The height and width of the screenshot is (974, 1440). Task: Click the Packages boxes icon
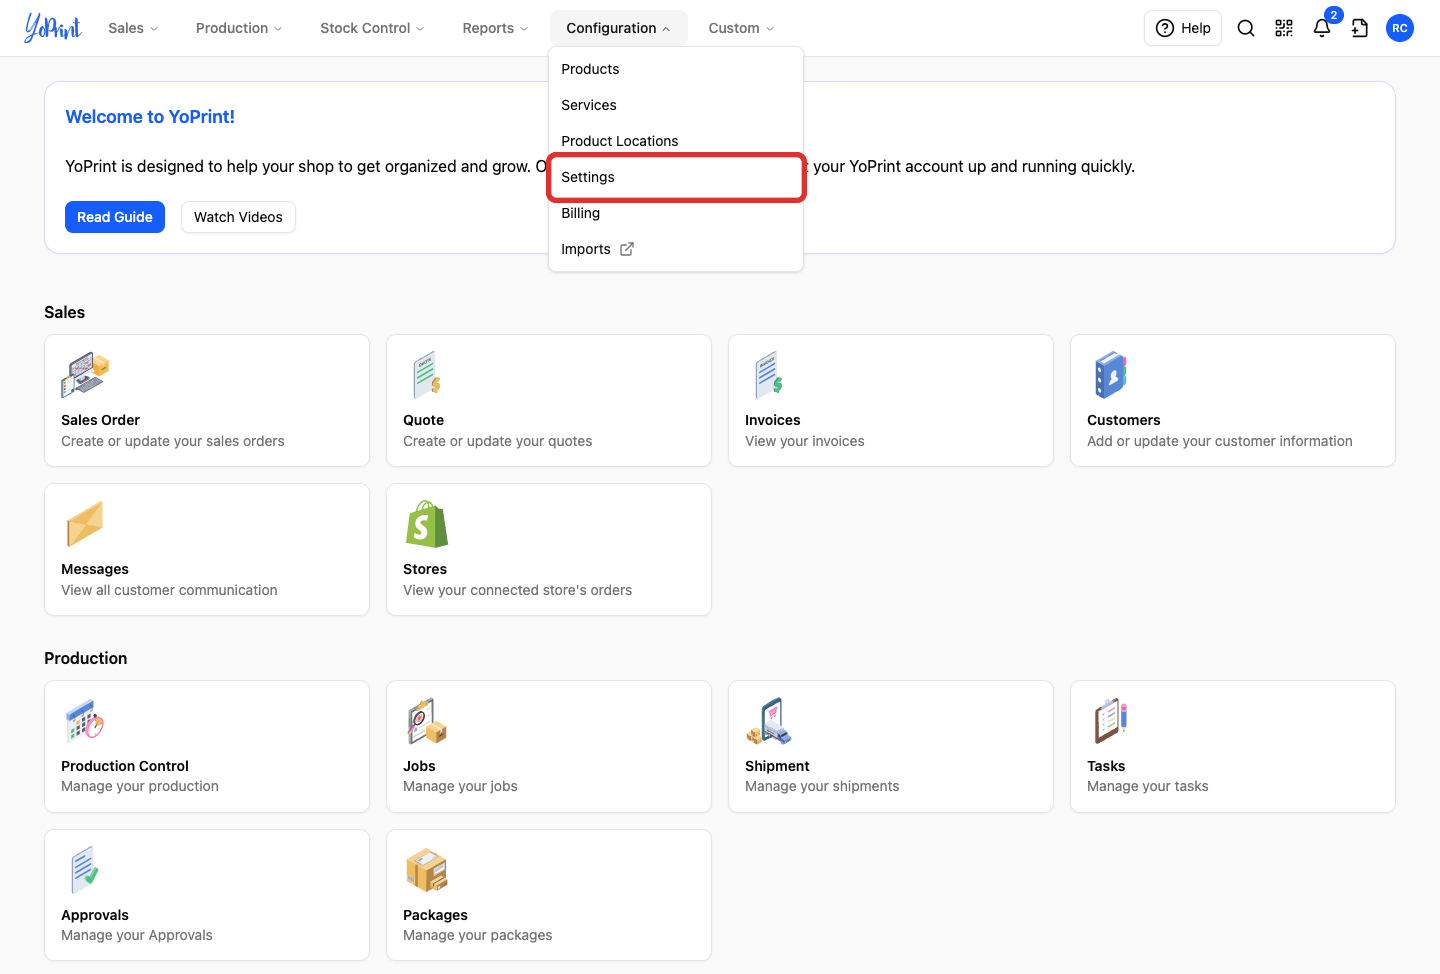click(x=427, y=870)
